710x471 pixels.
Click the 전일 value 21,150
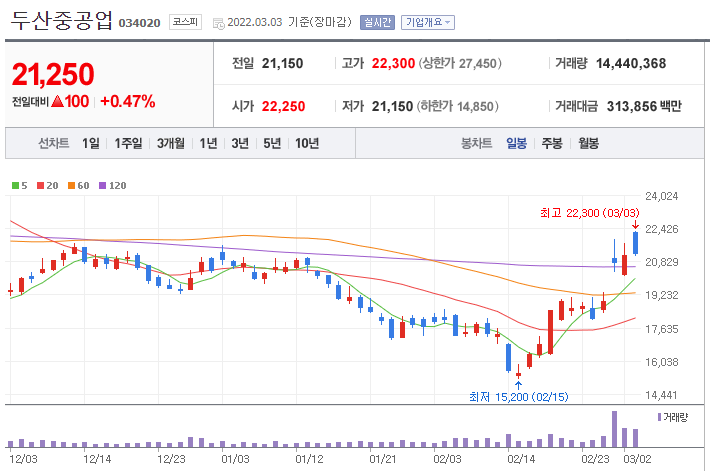[282, 63]
